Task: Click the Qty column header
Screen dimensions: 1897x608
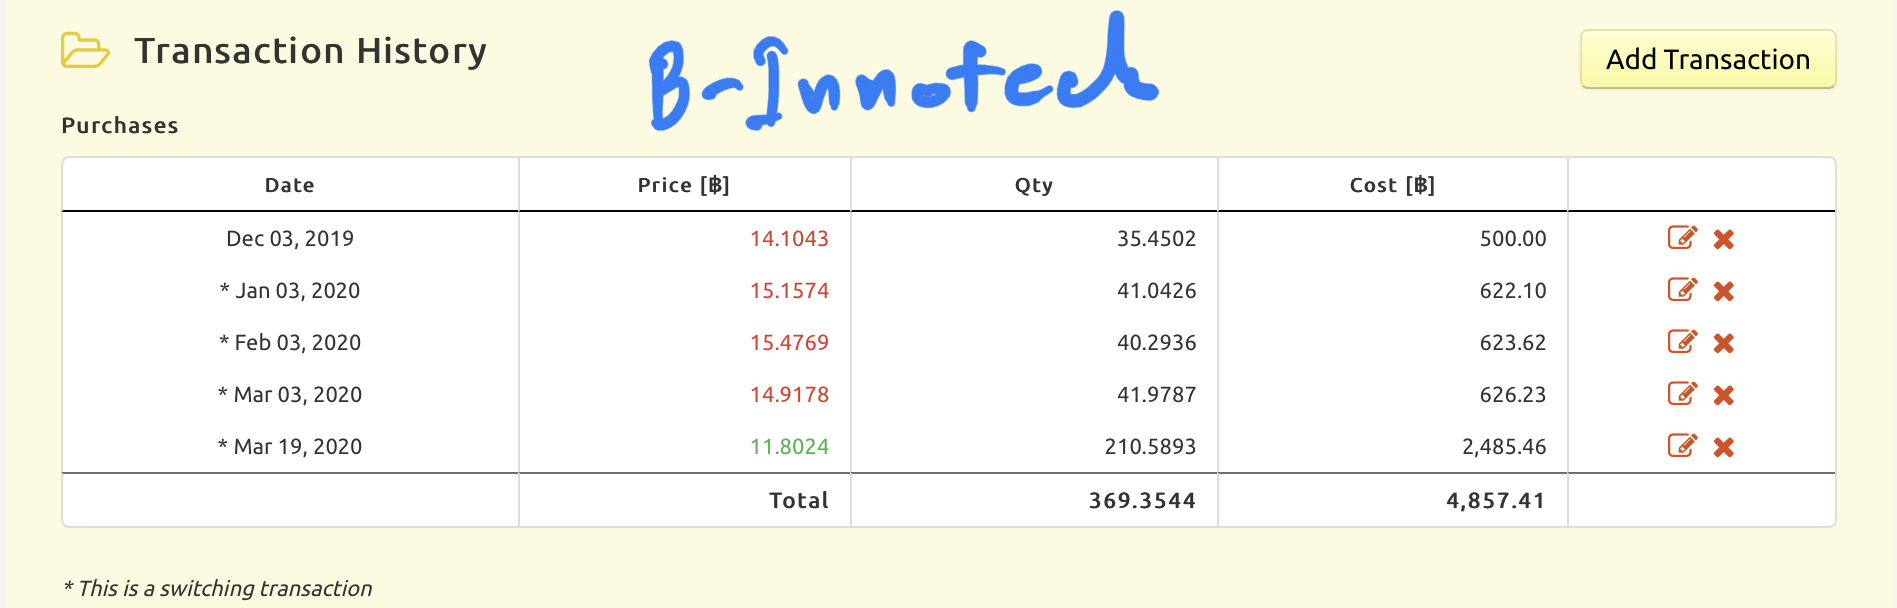Action: (1033, 185)
